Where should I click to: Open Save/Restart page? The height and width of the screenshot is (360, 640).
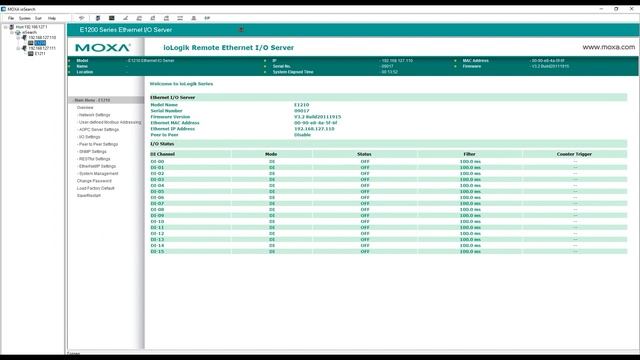click(x=89, y=196)
